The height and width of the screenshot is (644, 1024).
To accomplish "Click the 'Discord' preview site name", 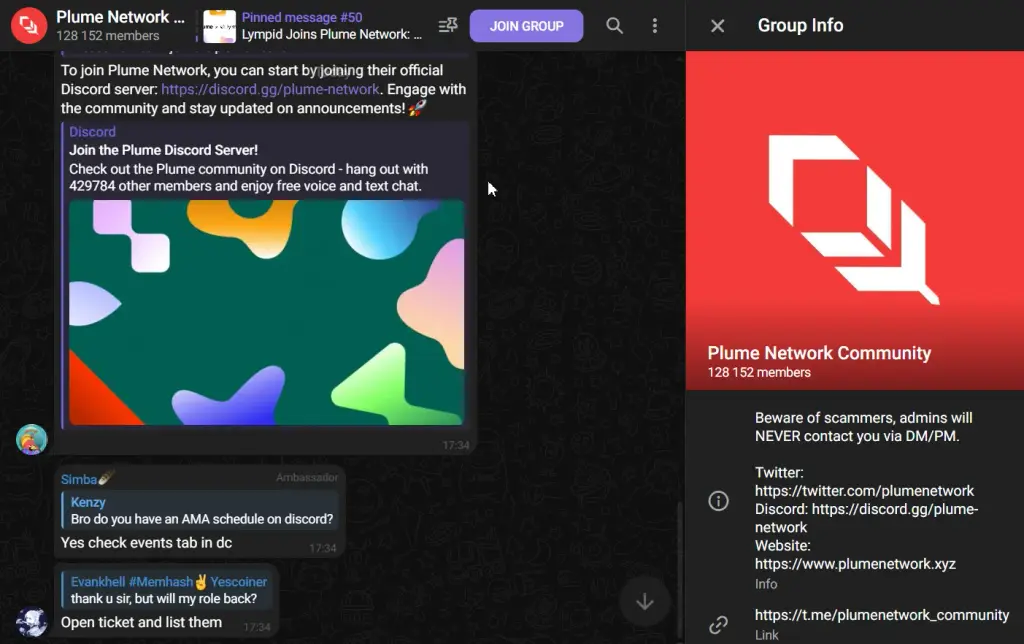I will pyautogui.click(x=92, y=132).
